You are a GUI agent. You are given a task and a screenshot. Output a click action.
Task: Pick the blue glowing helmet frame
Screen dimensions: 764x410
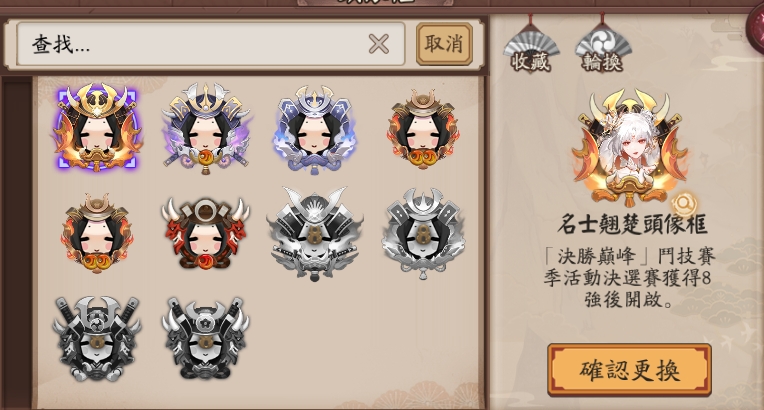[x=314, y=129]
